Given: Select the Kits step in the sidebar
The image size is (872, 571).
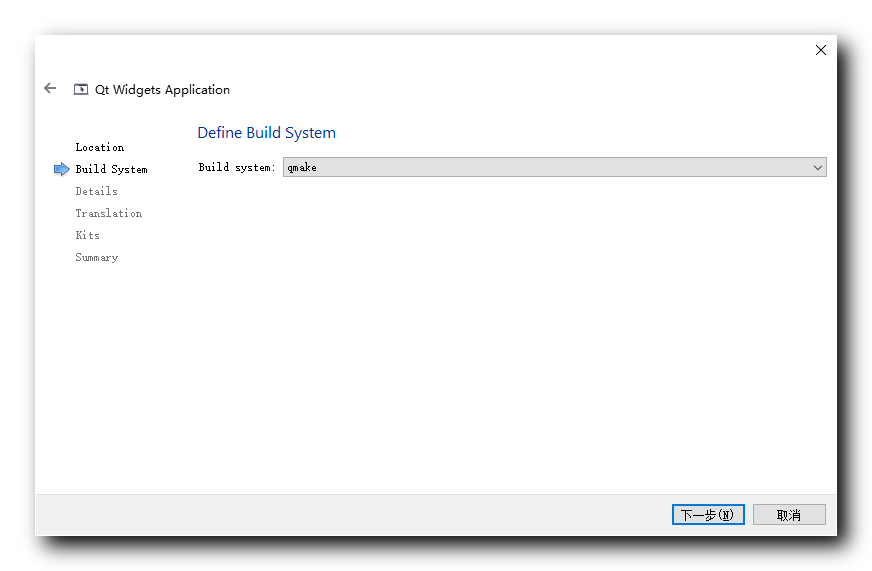Looking at the screenshot, I should 87,235.
